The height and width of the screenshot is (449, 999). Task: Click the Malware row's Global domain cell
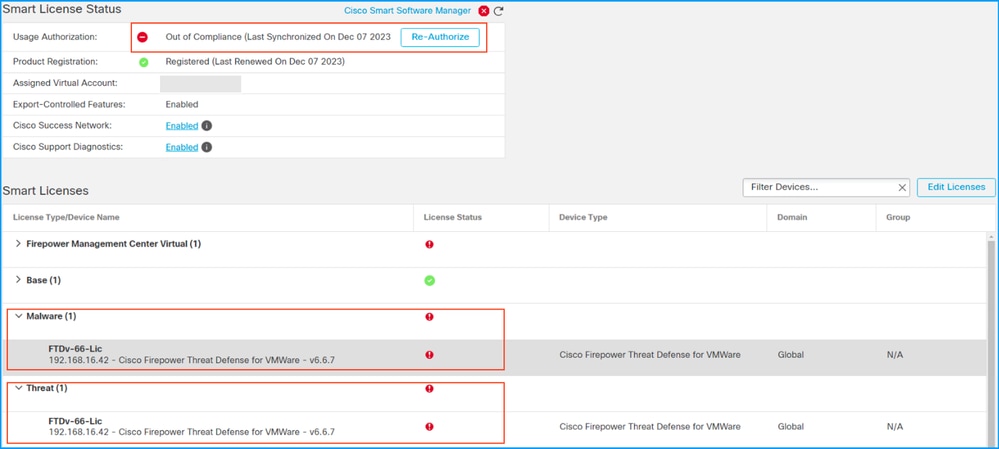790,355
